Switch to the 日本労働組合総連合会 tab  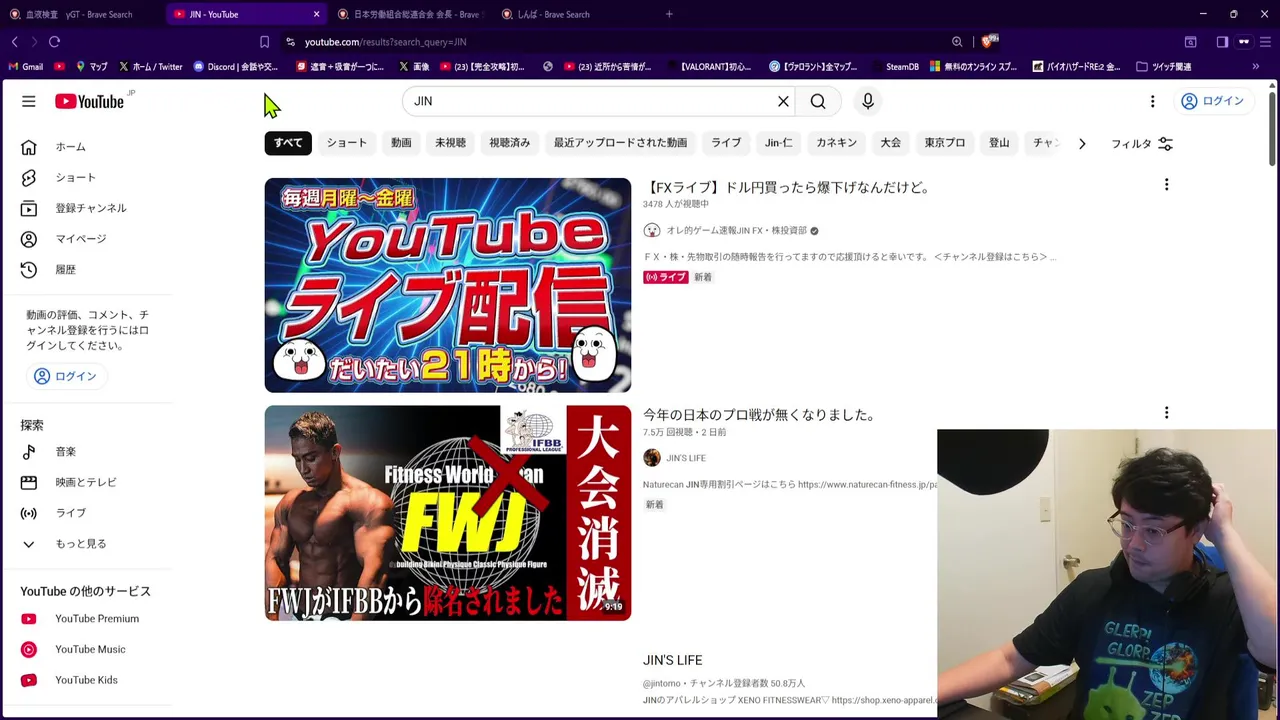410,14
